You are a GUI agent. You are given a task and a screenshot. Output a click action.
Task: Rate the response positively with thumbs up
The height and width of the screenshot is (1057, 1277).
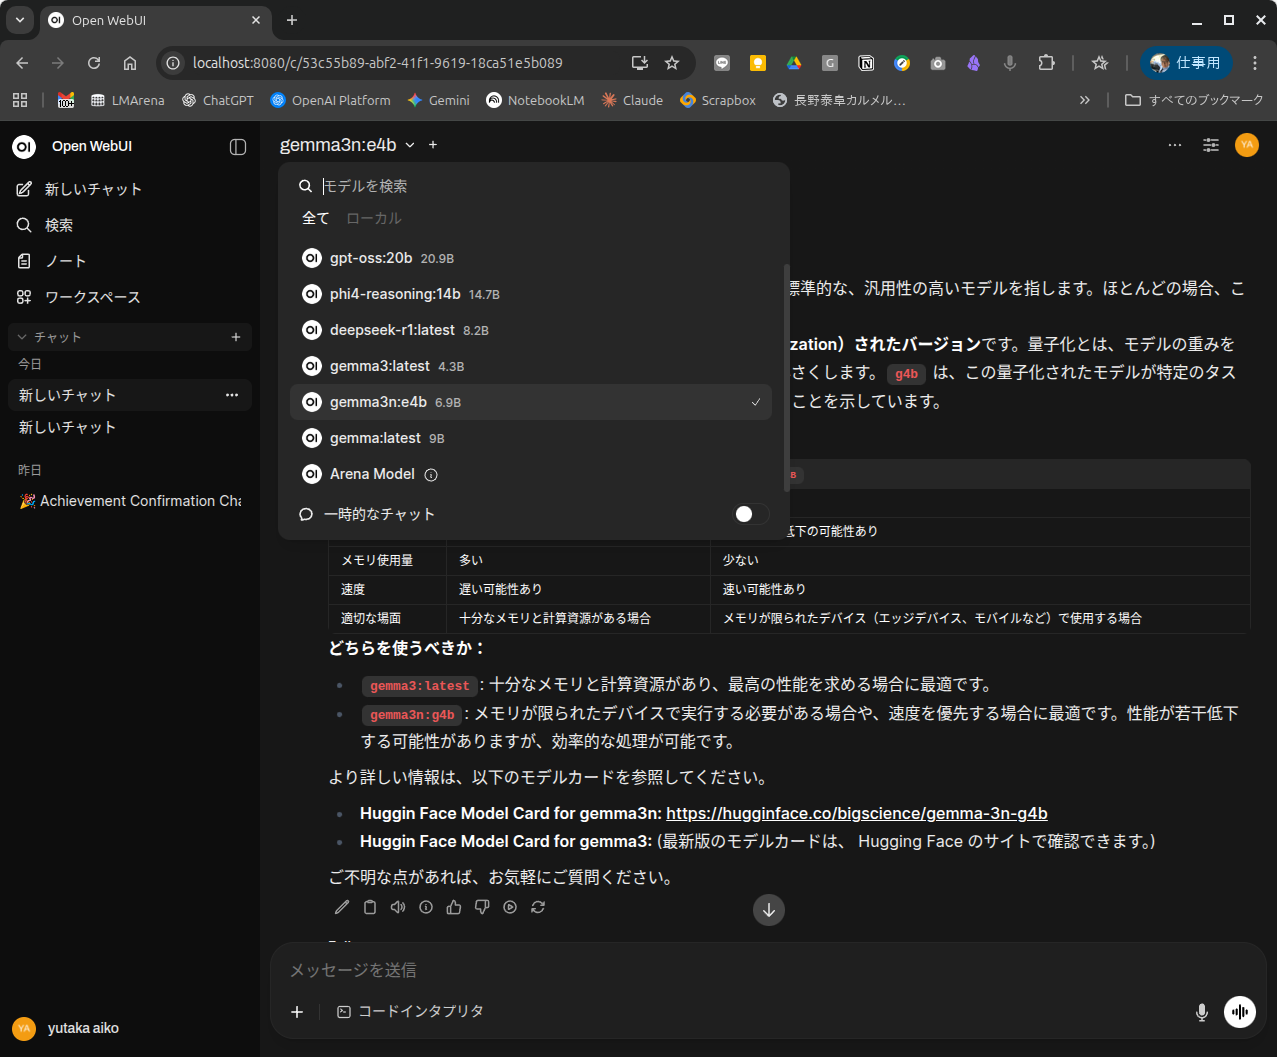[453, 907]
